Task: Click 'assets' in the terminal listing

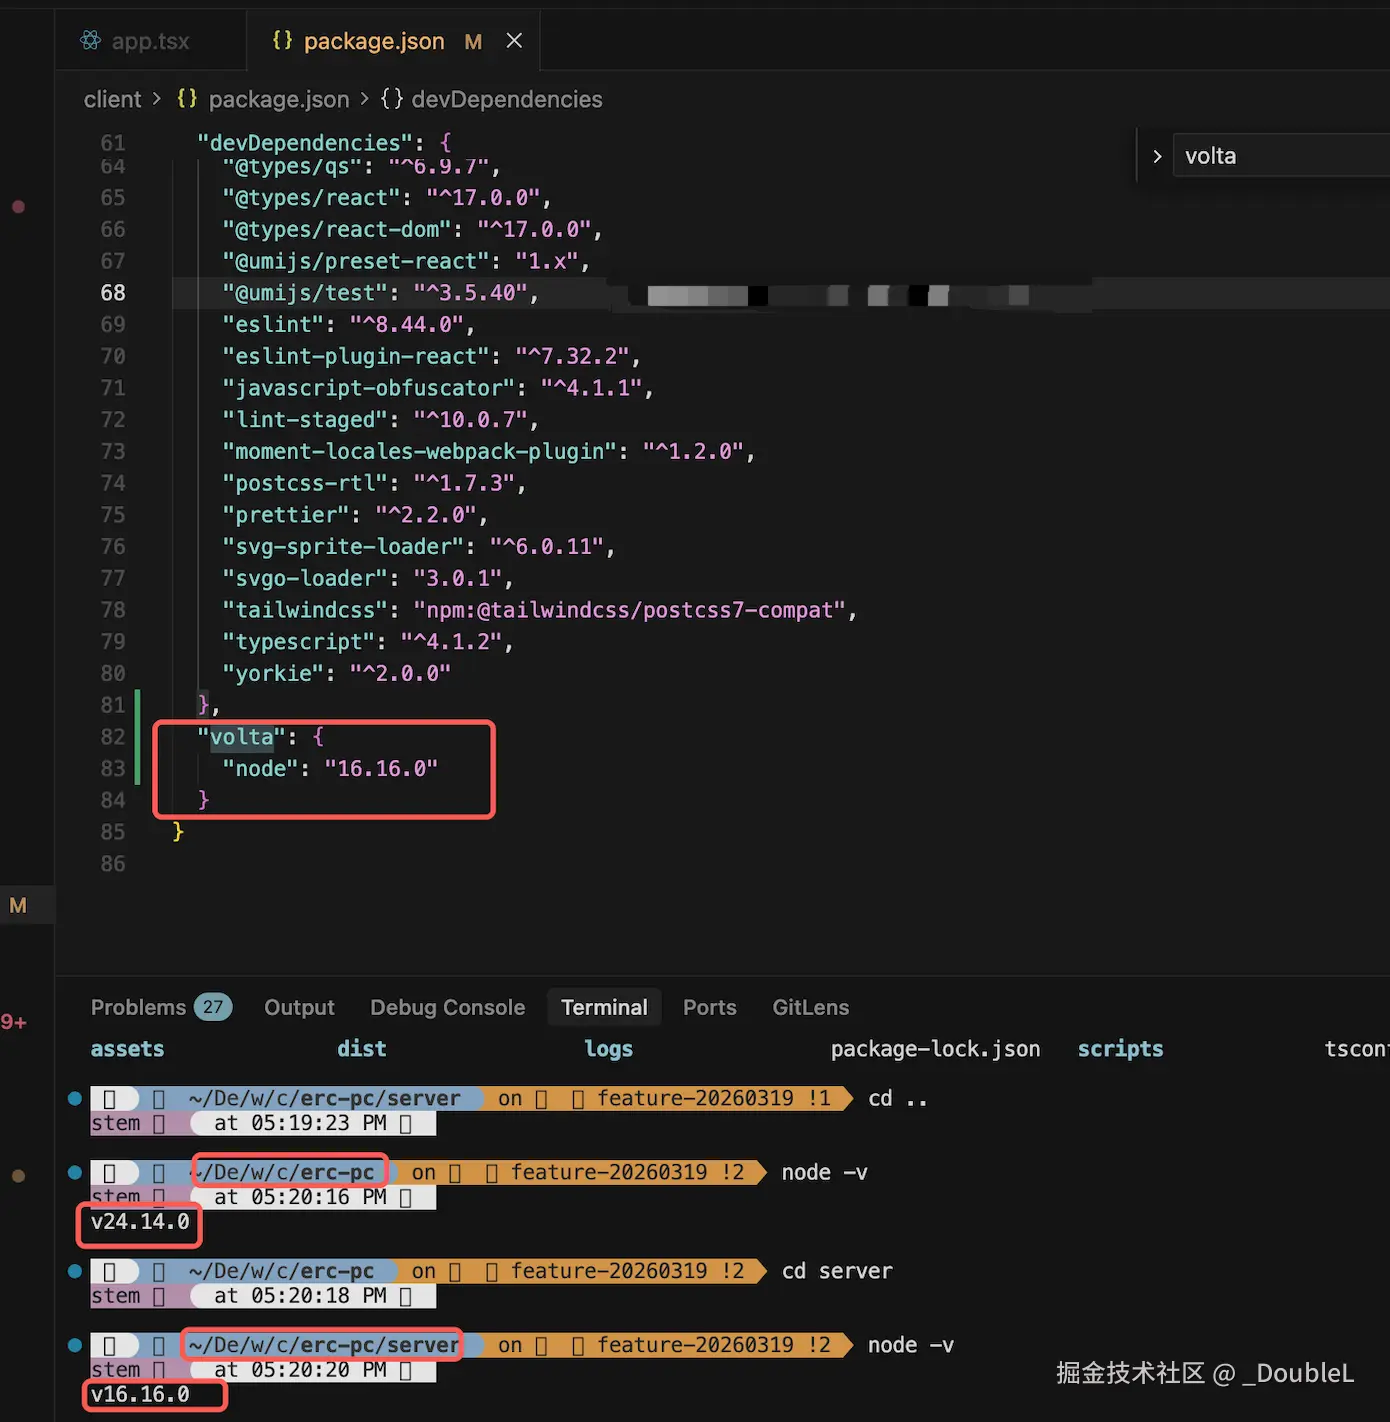Action: click(x=127, y=1049)
